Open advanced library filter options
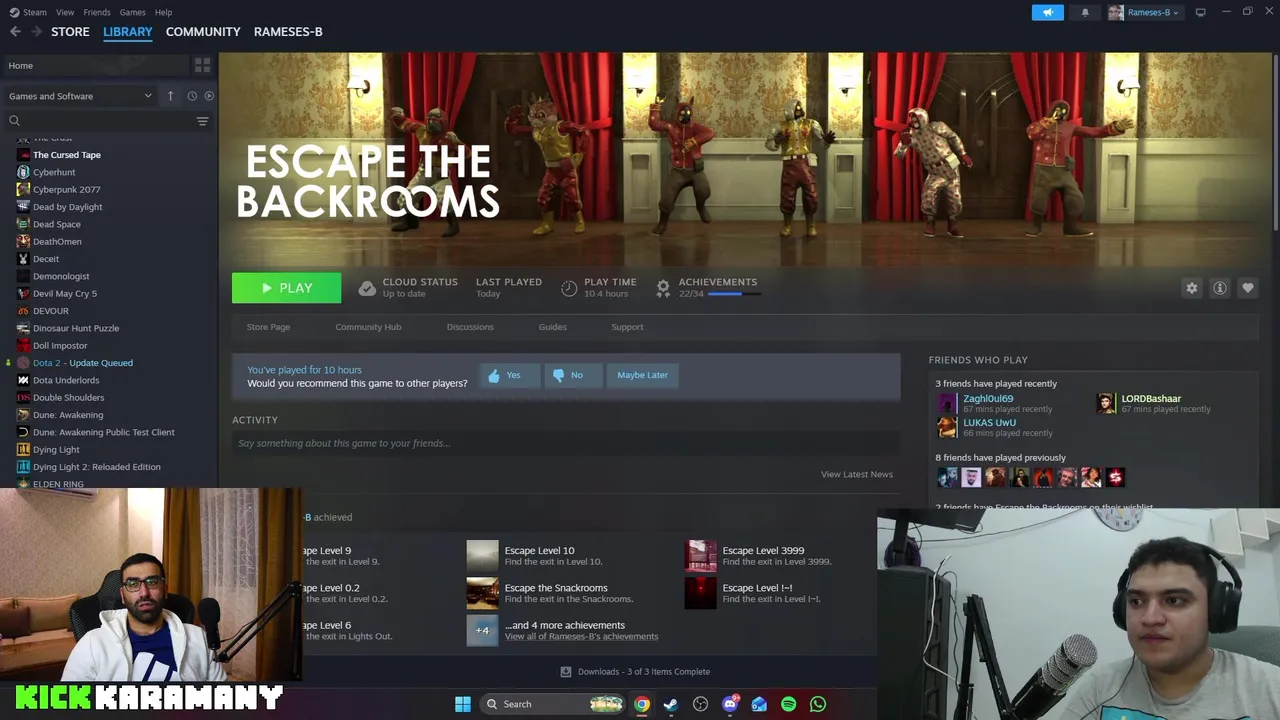This screenshot has width=1280, height=720. coord(202,121)
